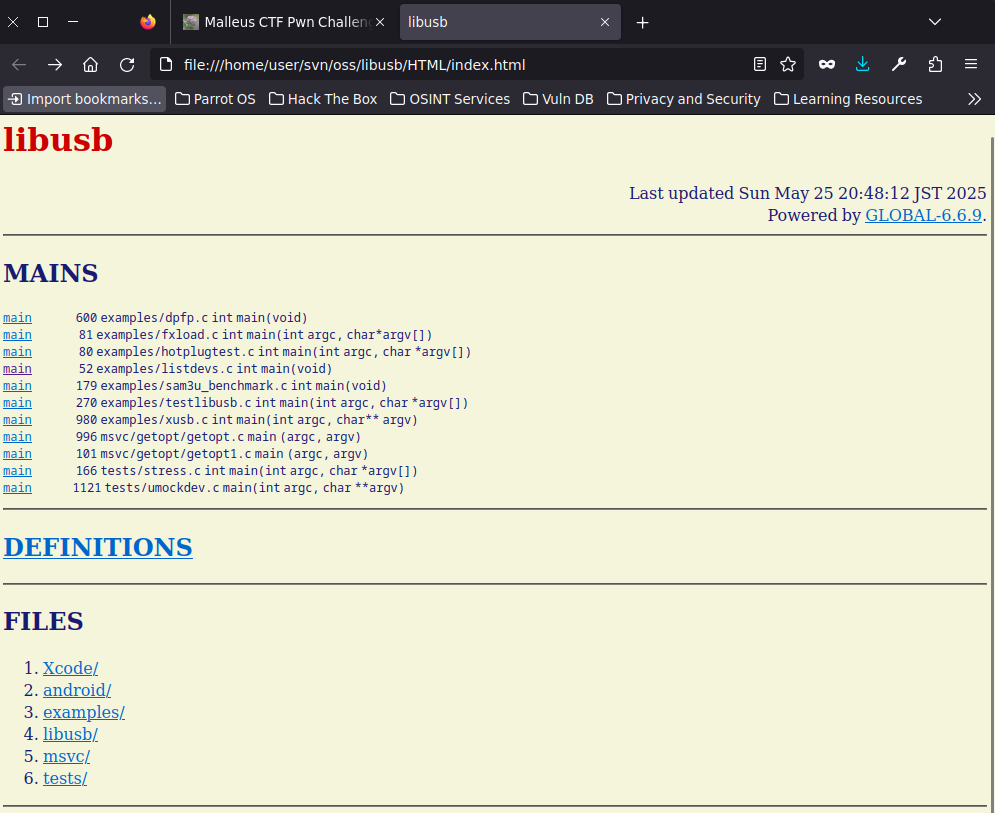Open the DEFINITIONS link
The height and width of the screenshot is (813, 995).
coord(97,547)
